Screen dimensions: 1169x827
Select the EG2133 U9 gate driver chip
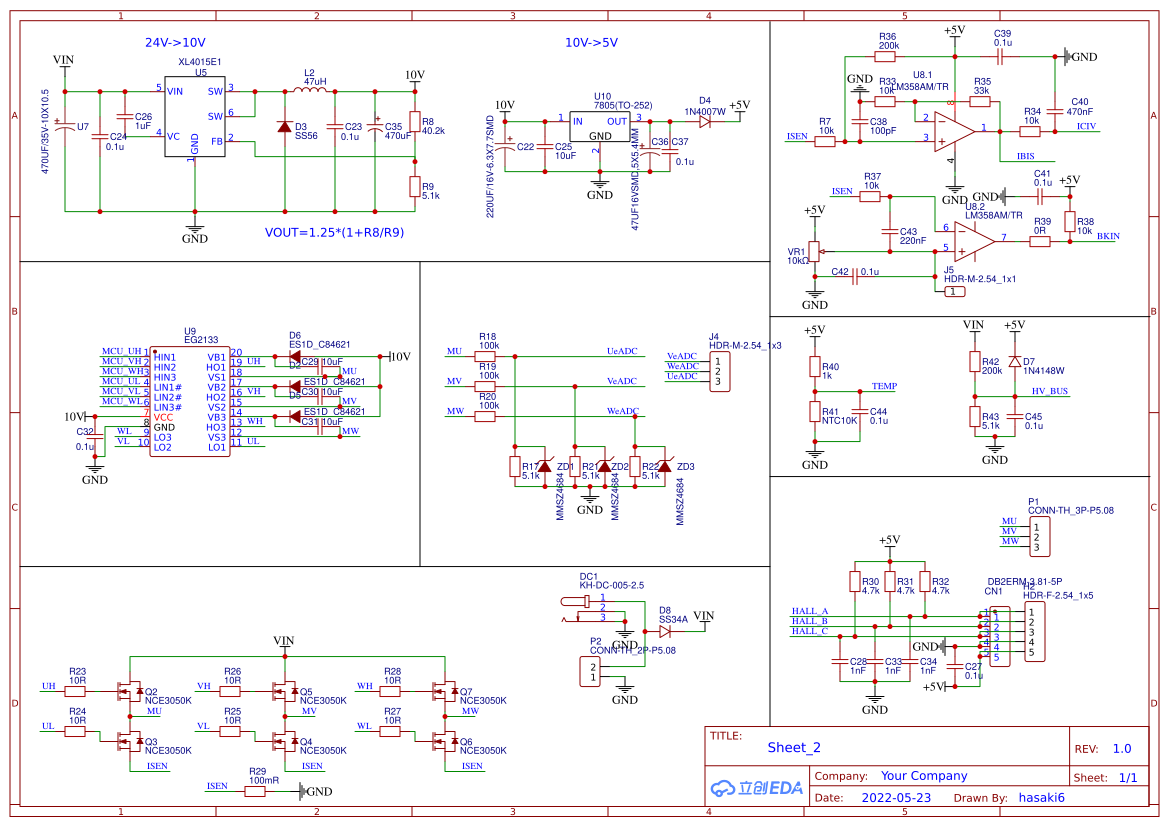(189, 402)
